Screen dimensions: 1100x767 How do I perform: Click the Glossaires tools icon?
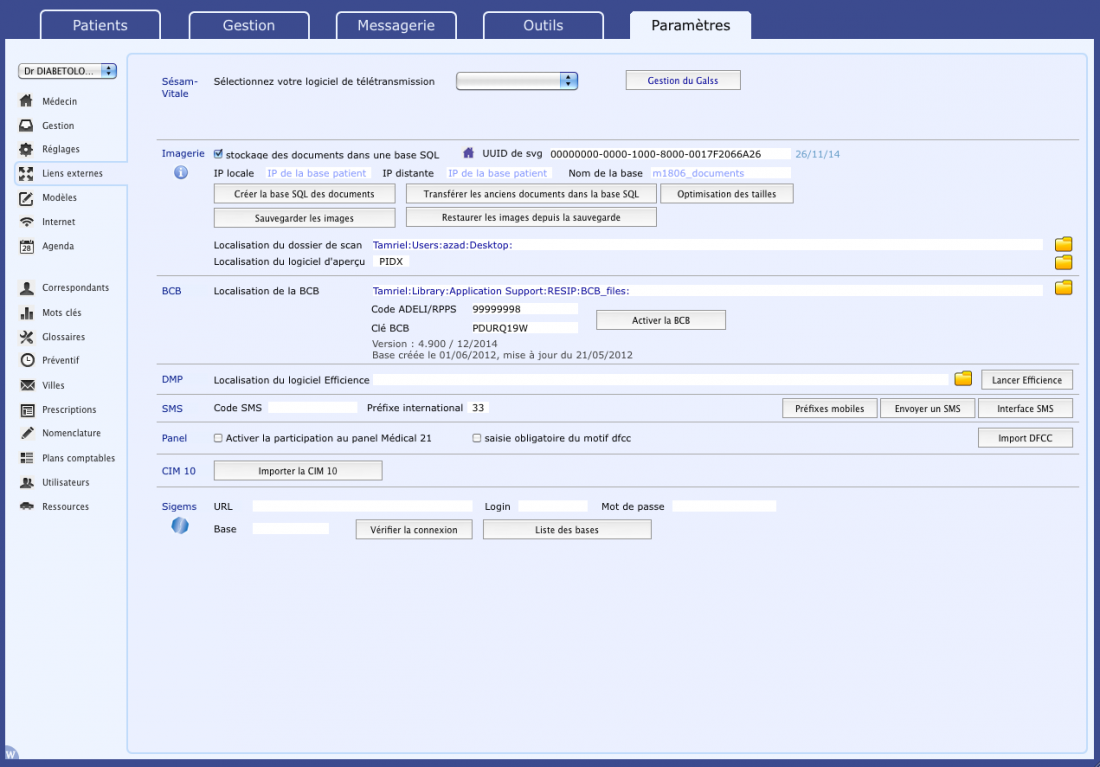[27, 337]
